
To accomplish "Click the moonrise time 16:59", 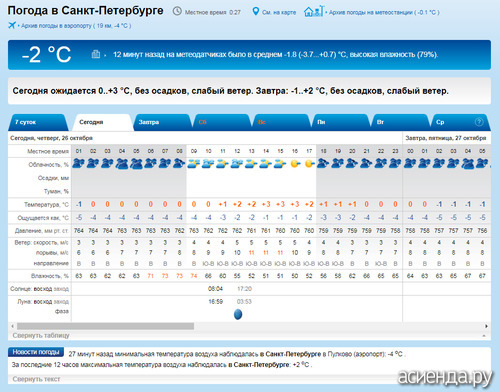I will pos(215,302).
